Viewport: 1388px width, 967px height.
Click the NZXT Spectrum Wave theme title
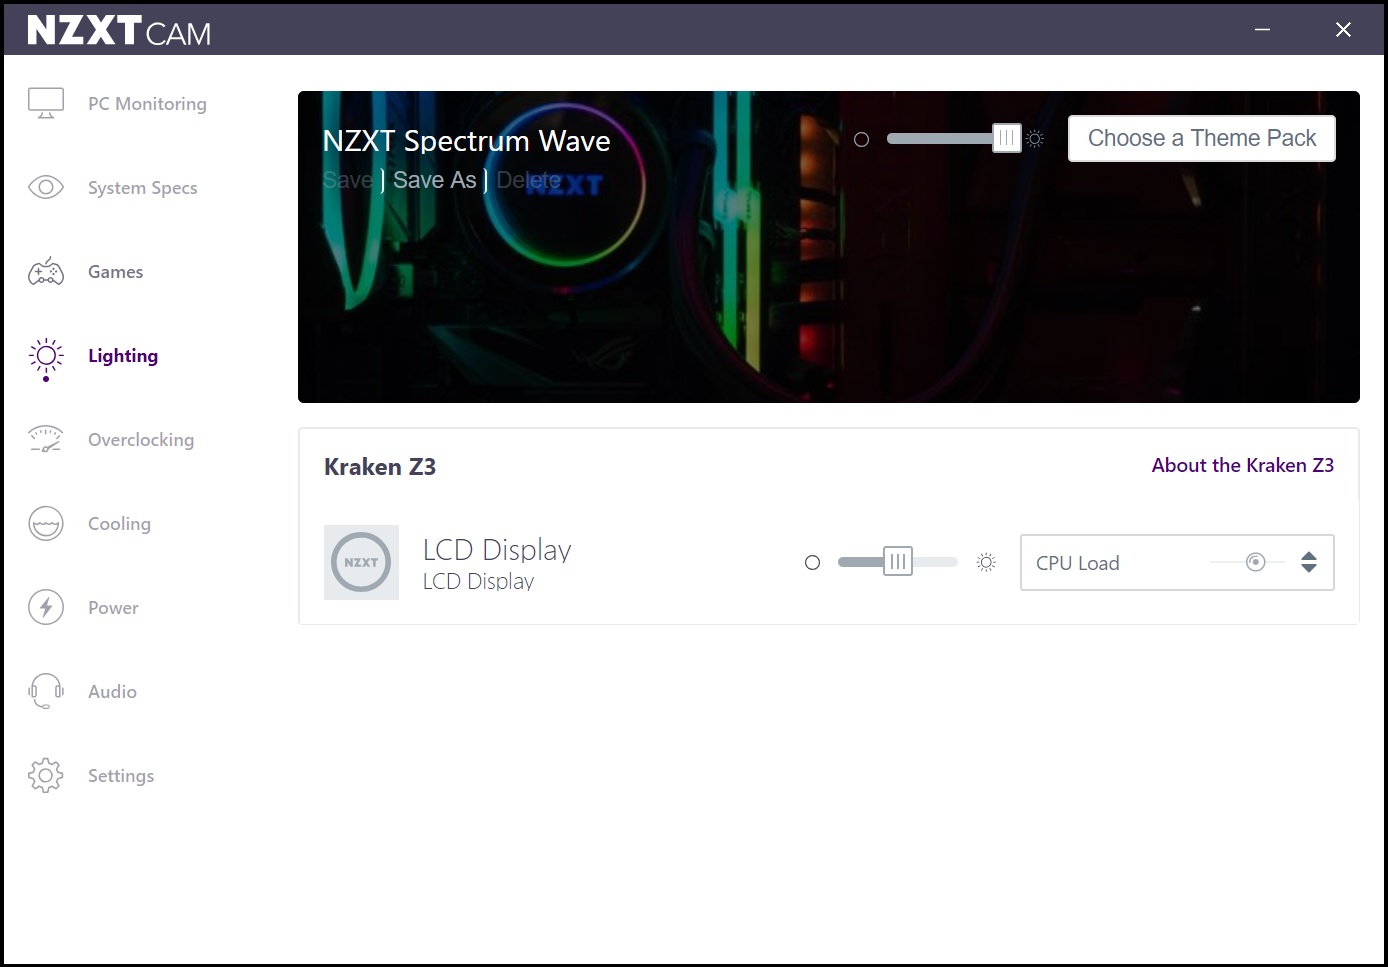466,141
